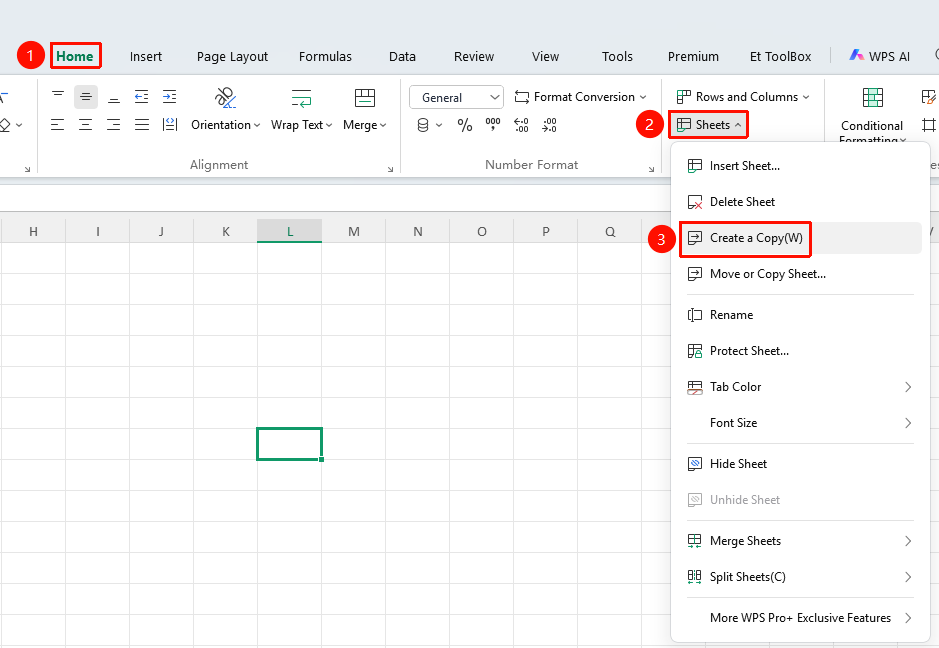Open the Formulas ribbon tab
This screenshot has height=648, width=939.
[x=325, y=56]
